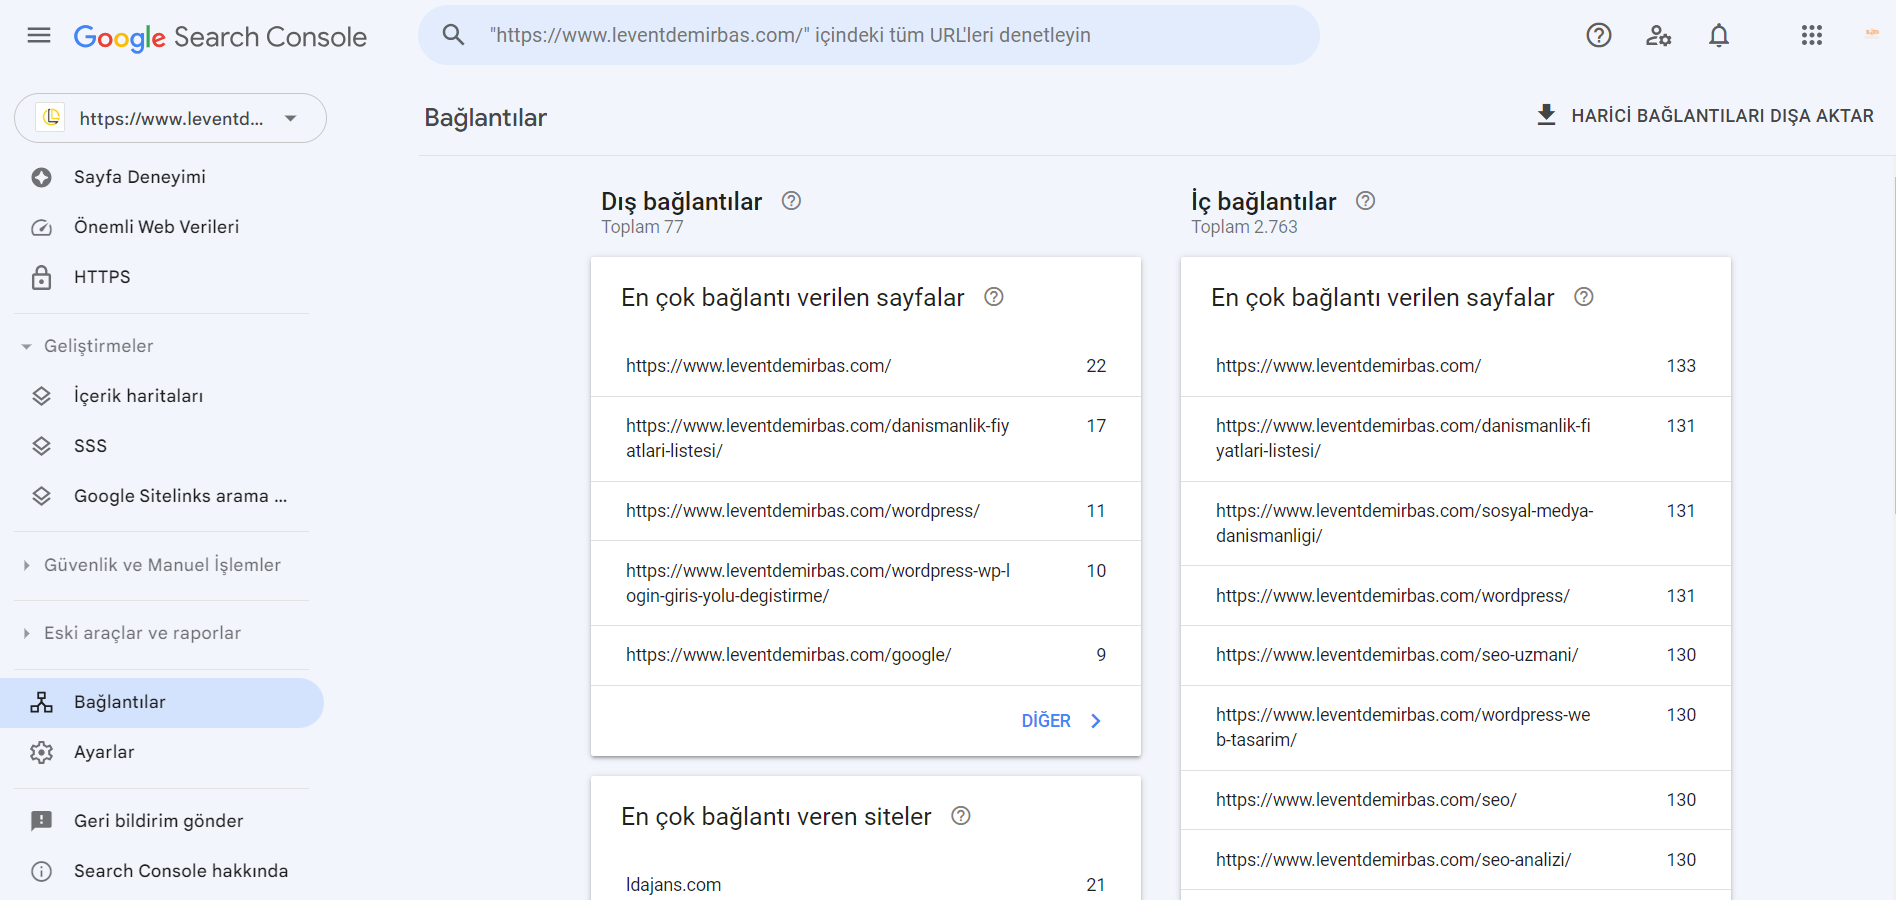This screenshot has width=1896, height=900.
Task: Open Search Console hakkında
Action: point(162,871)
